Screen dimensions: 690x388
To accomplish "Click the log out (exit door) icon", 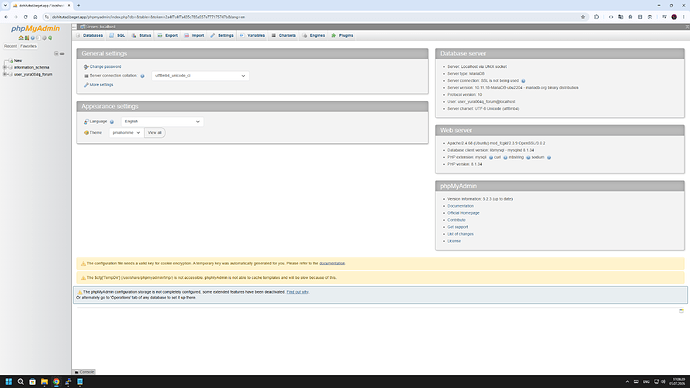I will (x=27, y=38).
